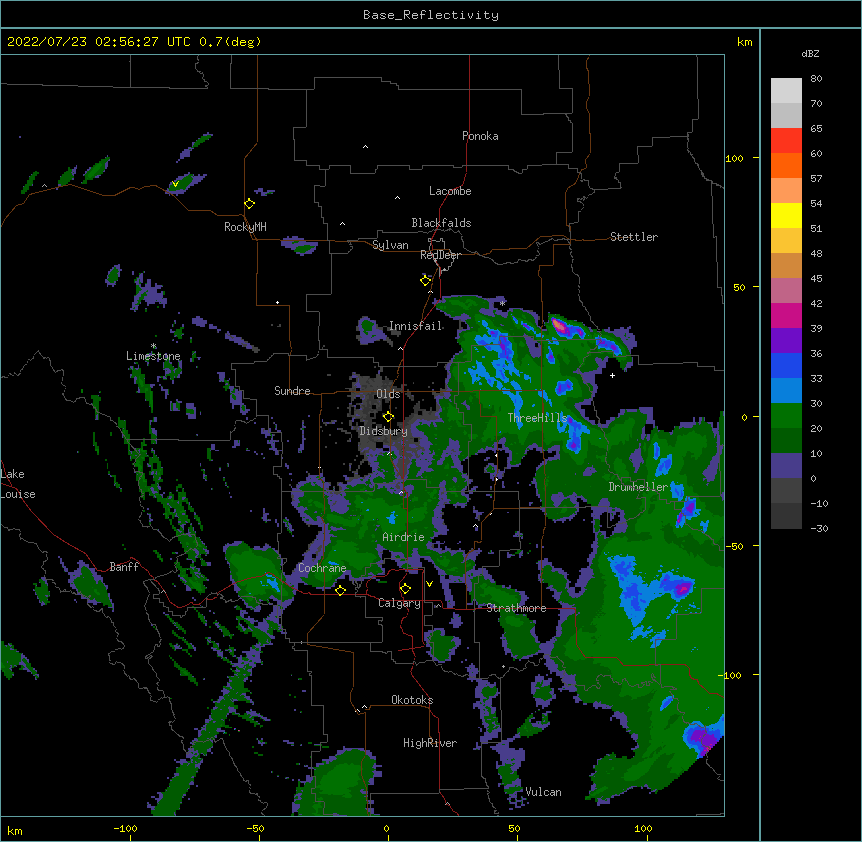This screenshot has width=862, height=842.
Task: Click the dBZ legend heading
Action: [810, 53]
